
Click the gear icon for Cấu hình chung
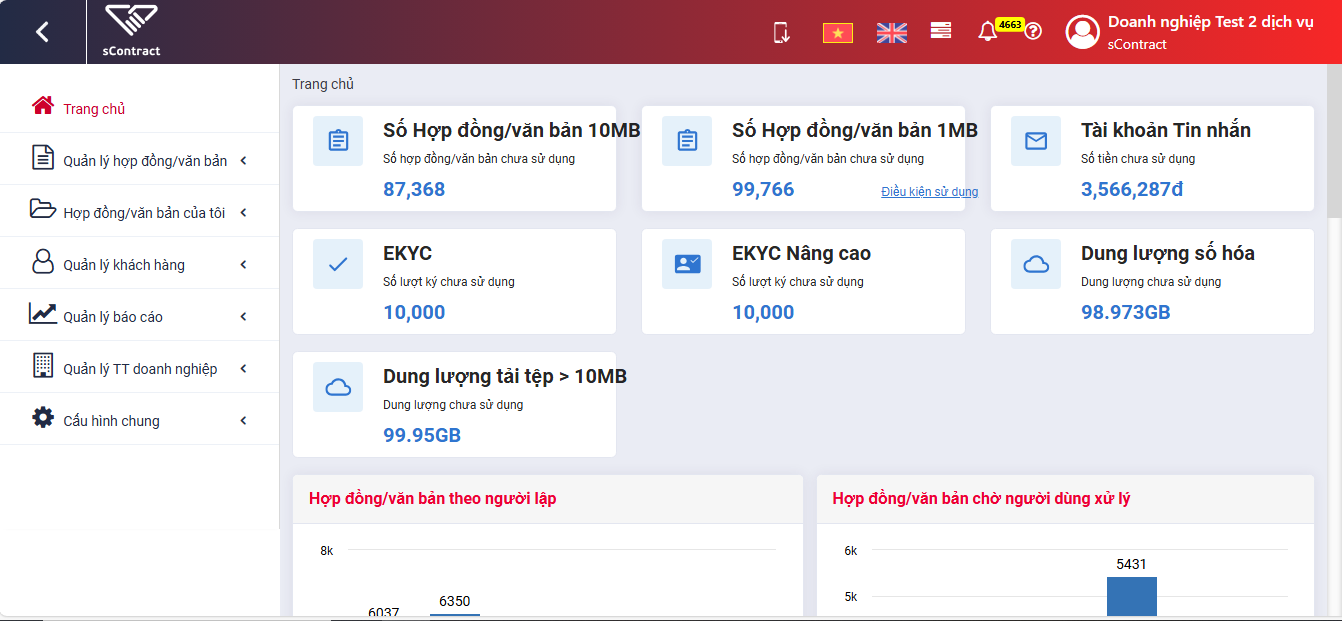tap(42, 417)
